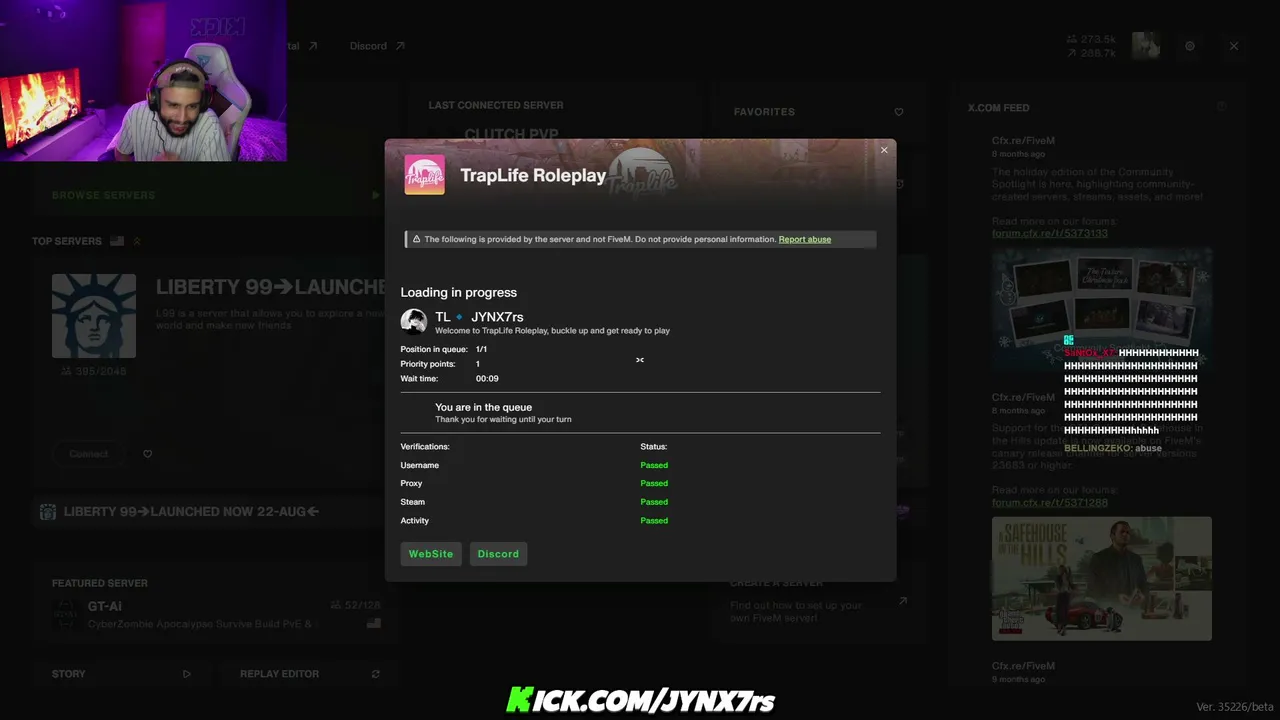Click the Passed status for Username
1280x720 pixels.
tap(654, 465)
